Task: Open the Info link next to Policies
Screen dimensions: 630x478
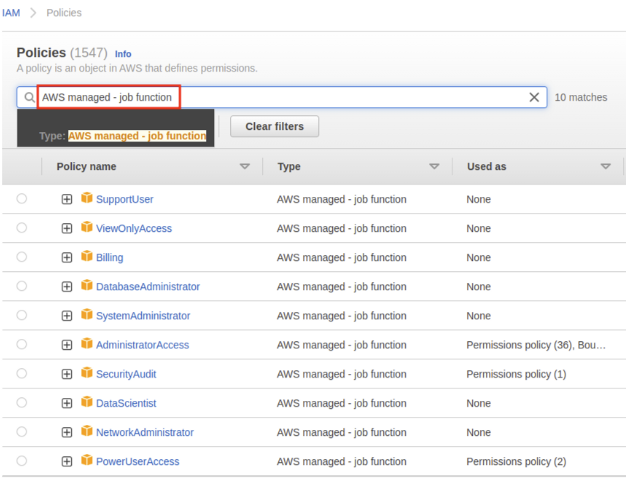Action: pos(123,54)
